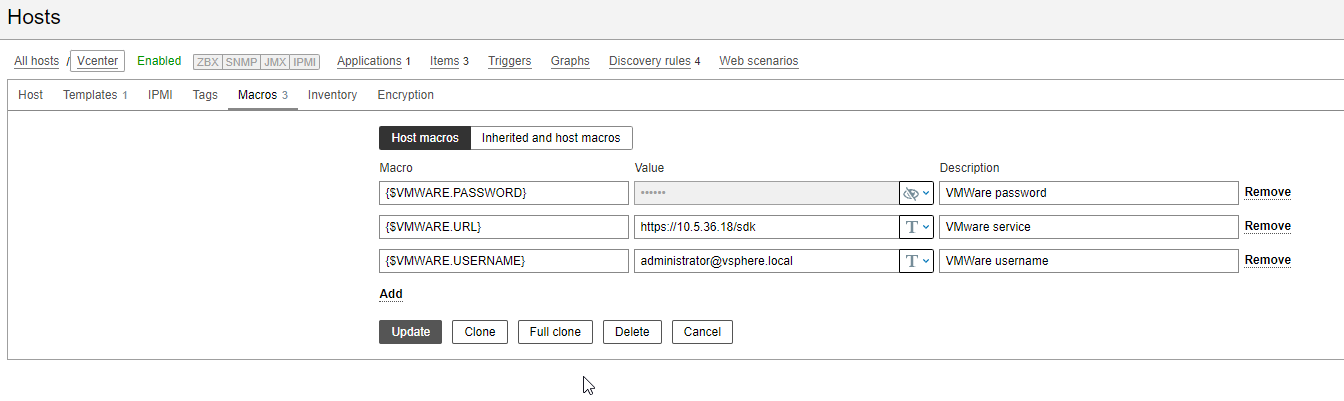Open text-type dropdown for VMWARE.USERNAME value

coord(916,261)
